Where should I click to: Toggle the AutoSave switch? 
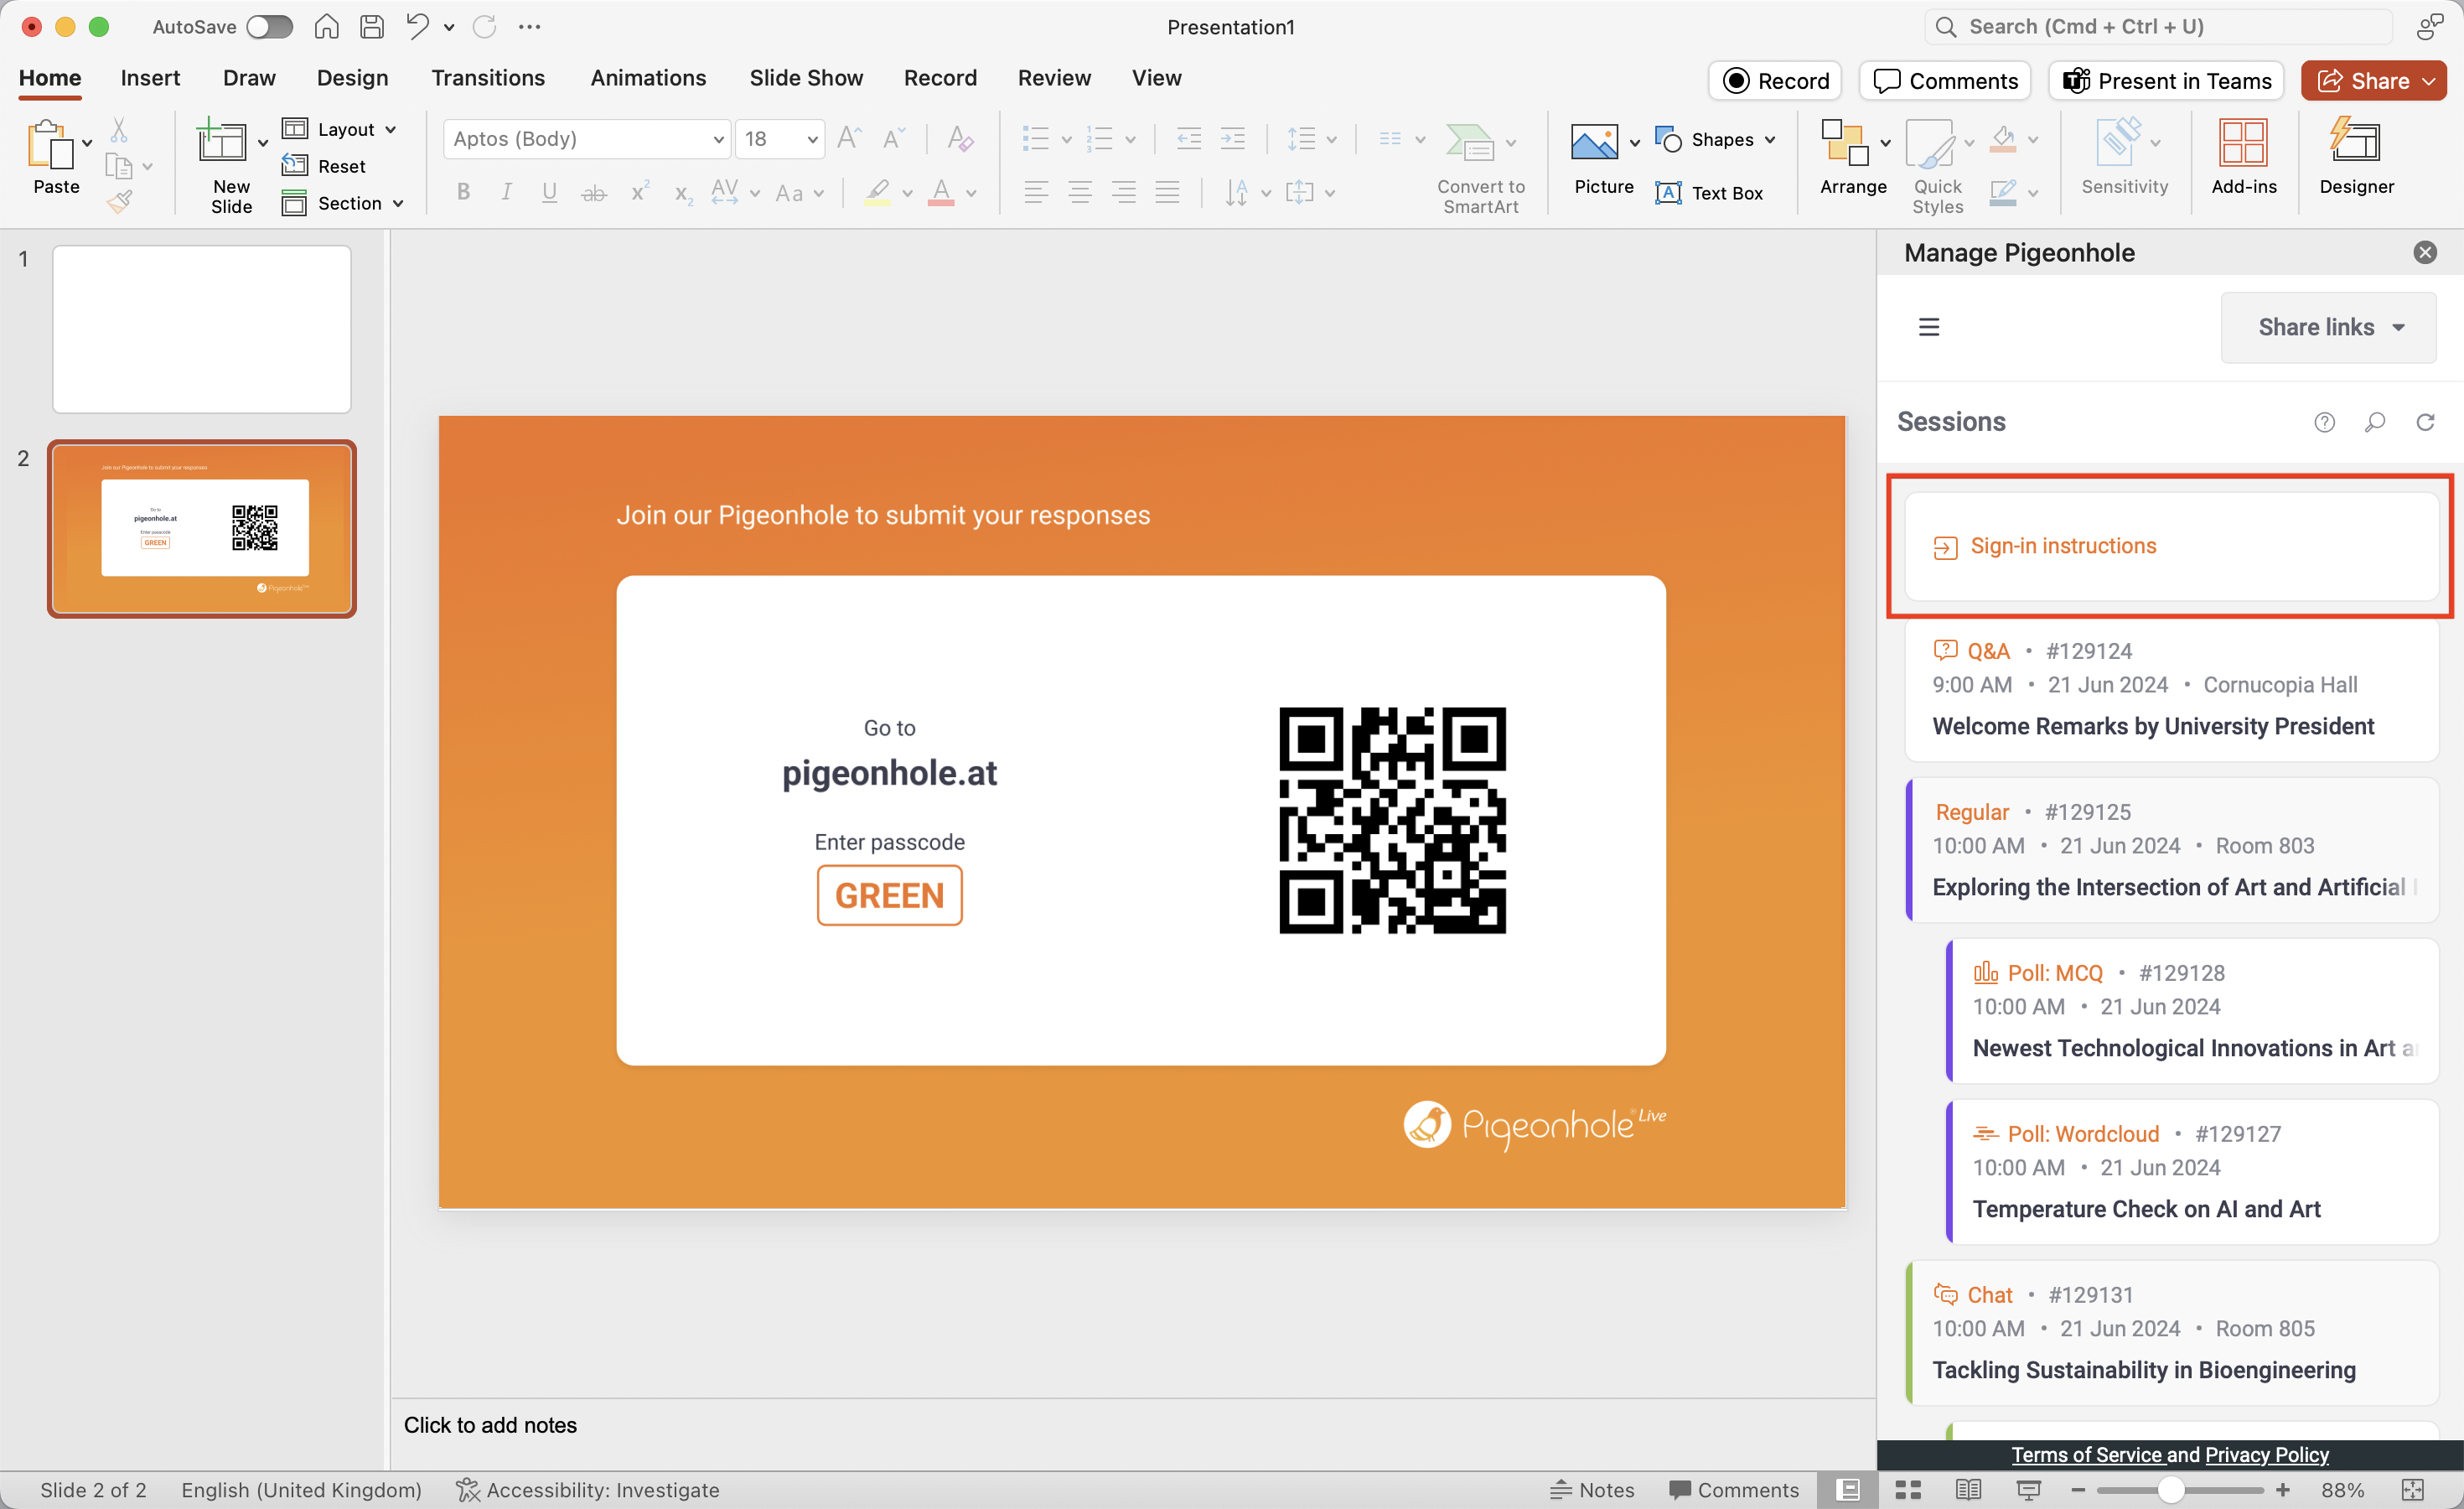pos(270,27)
